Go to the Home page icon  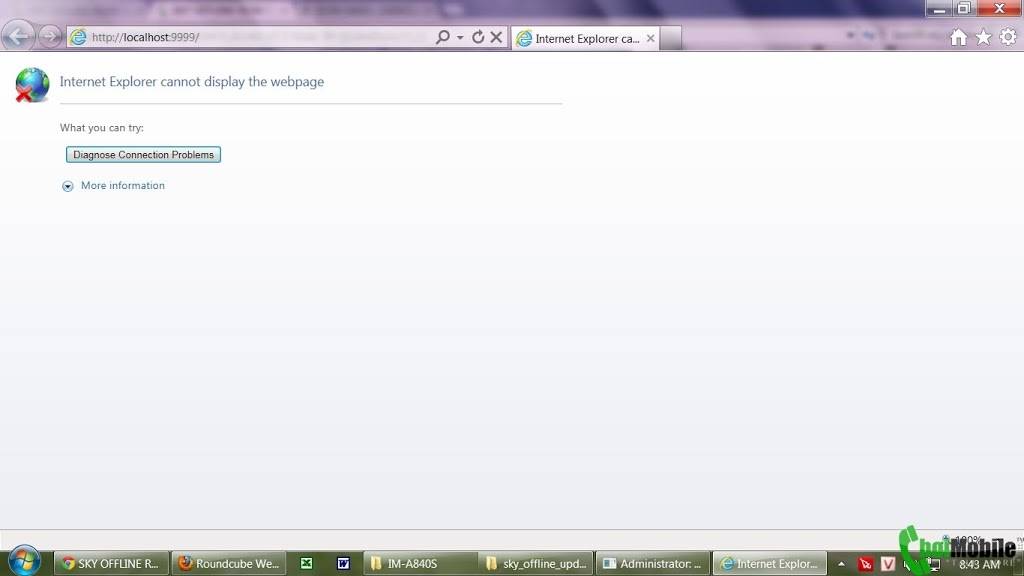click(958, 37)
